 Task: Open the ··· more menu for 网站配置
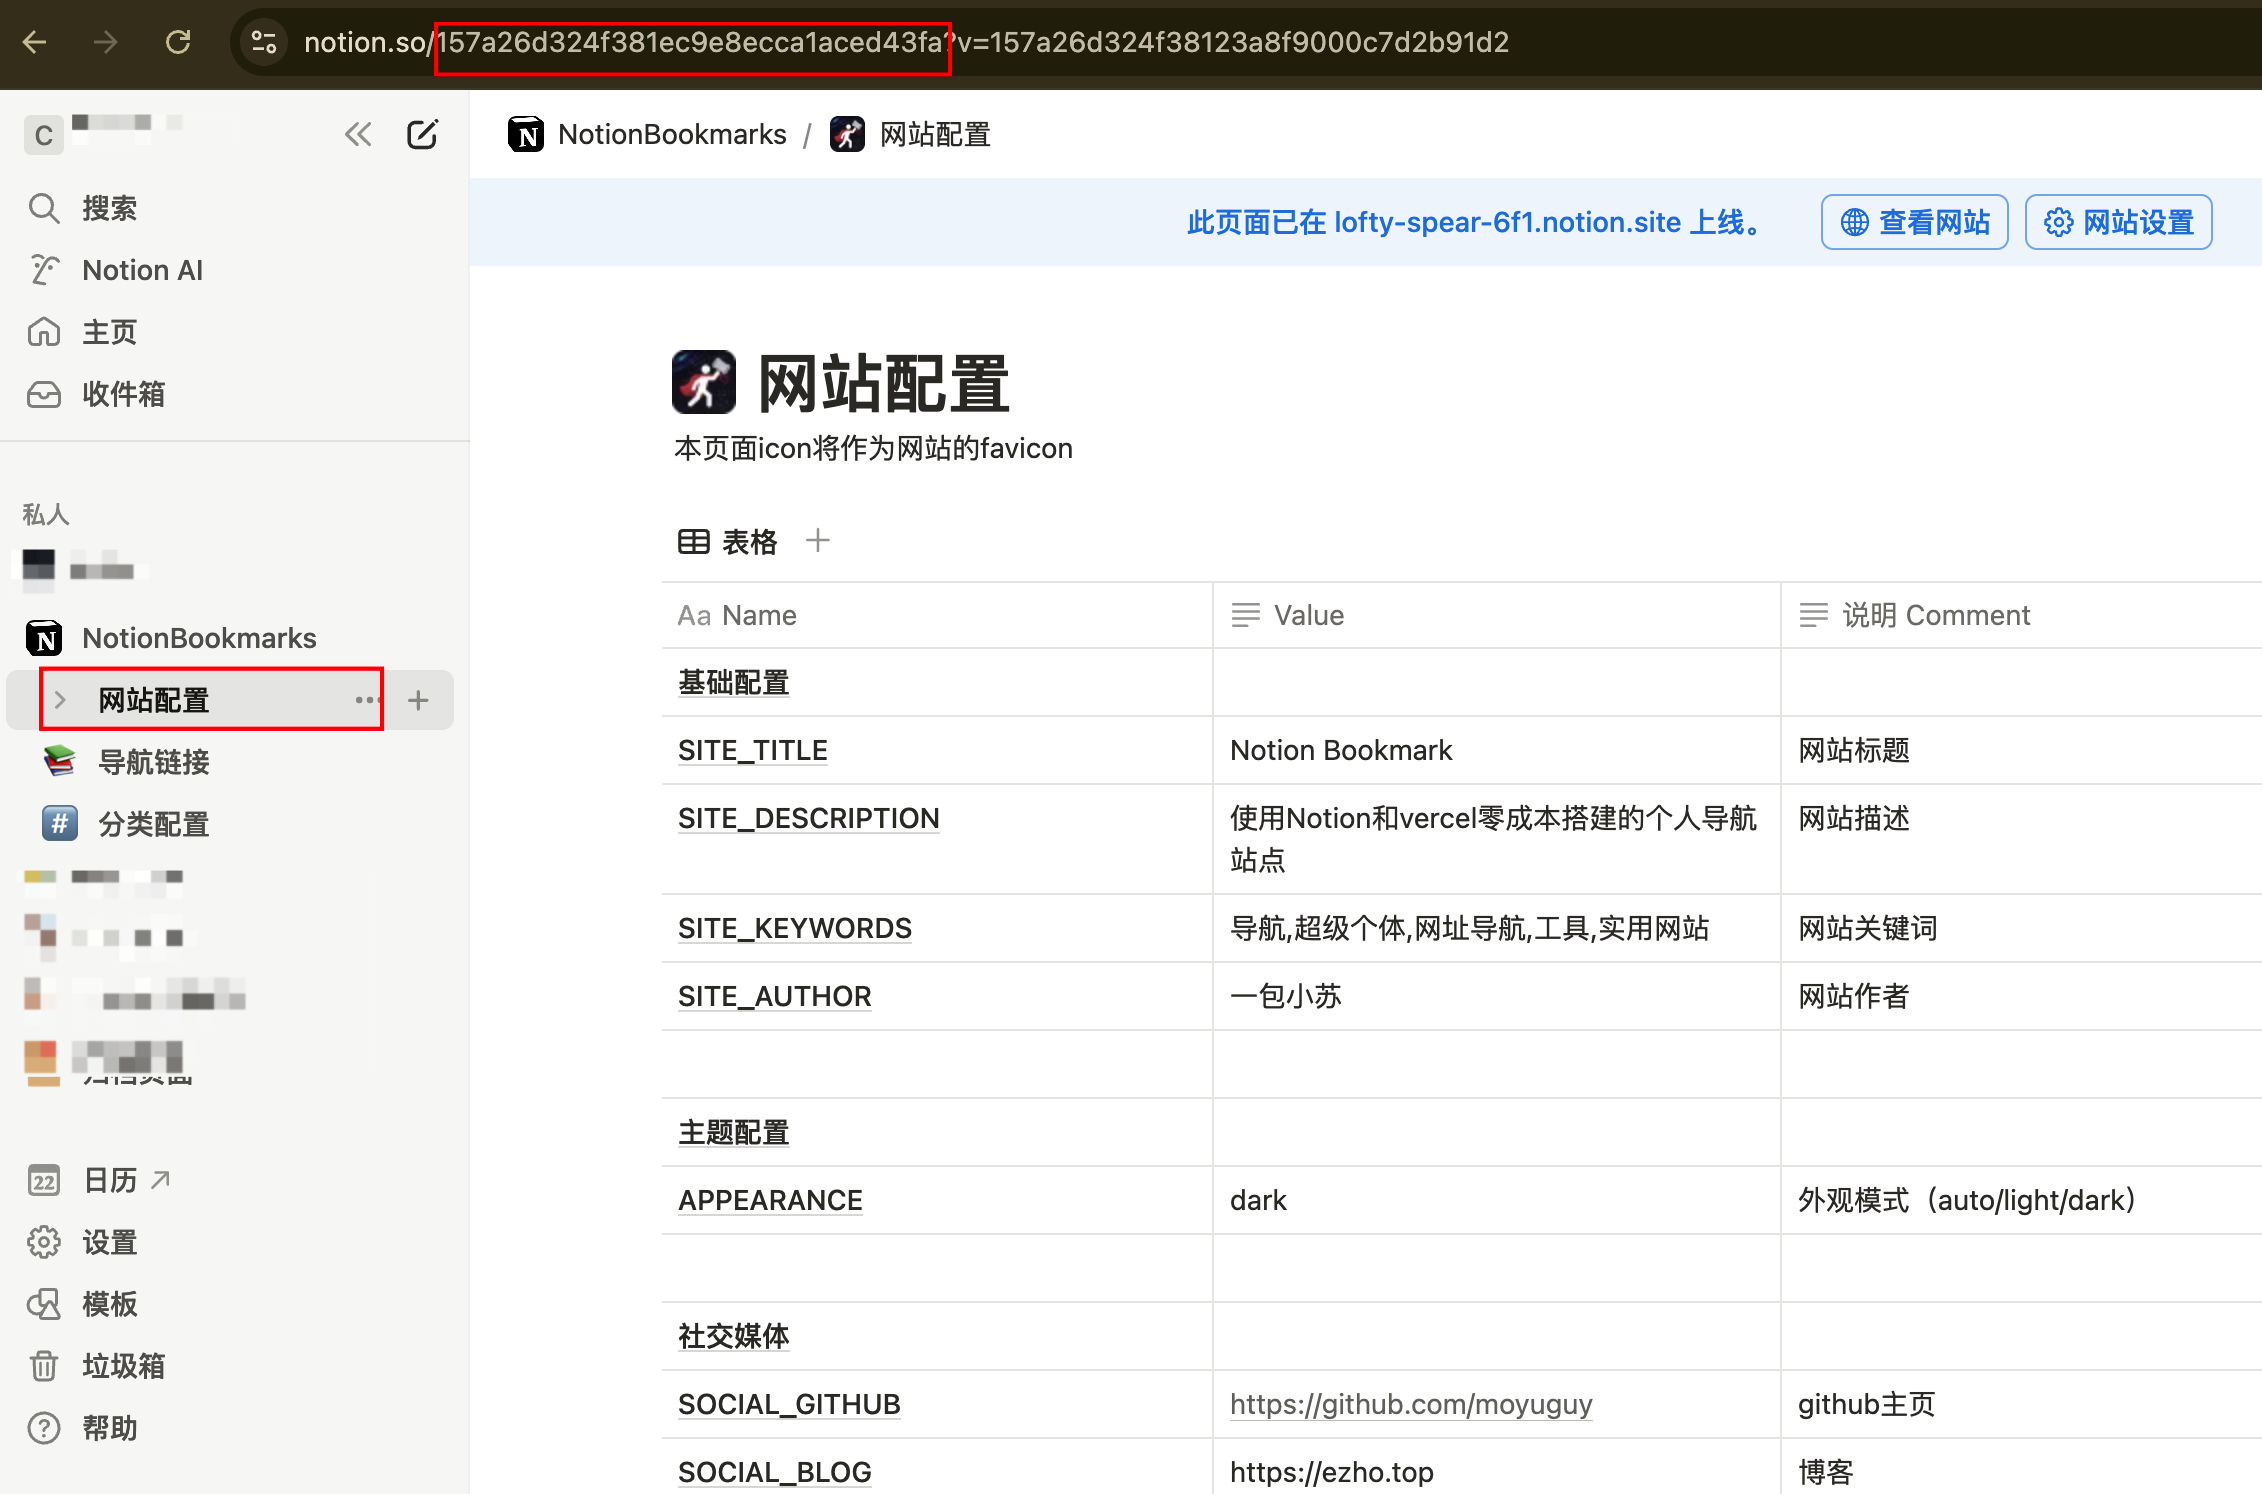(x=367, y=700)
